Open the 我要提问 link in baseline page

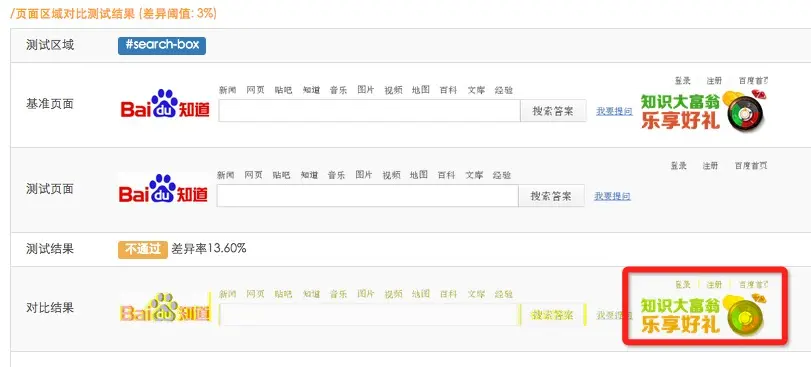coord(614,111)
